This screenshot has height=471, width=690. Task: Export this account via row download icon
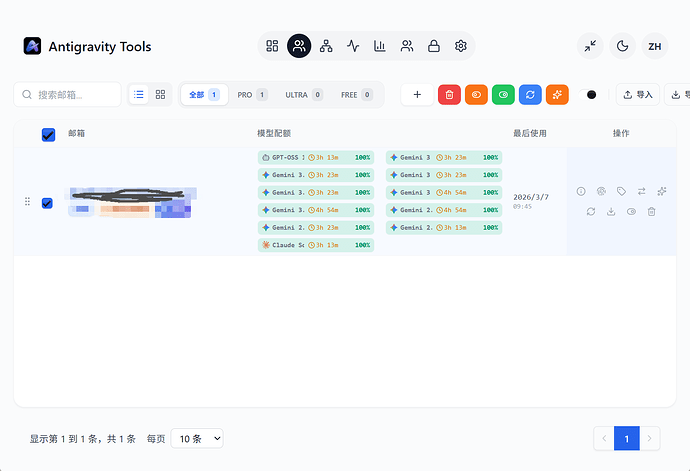(611, 212)
